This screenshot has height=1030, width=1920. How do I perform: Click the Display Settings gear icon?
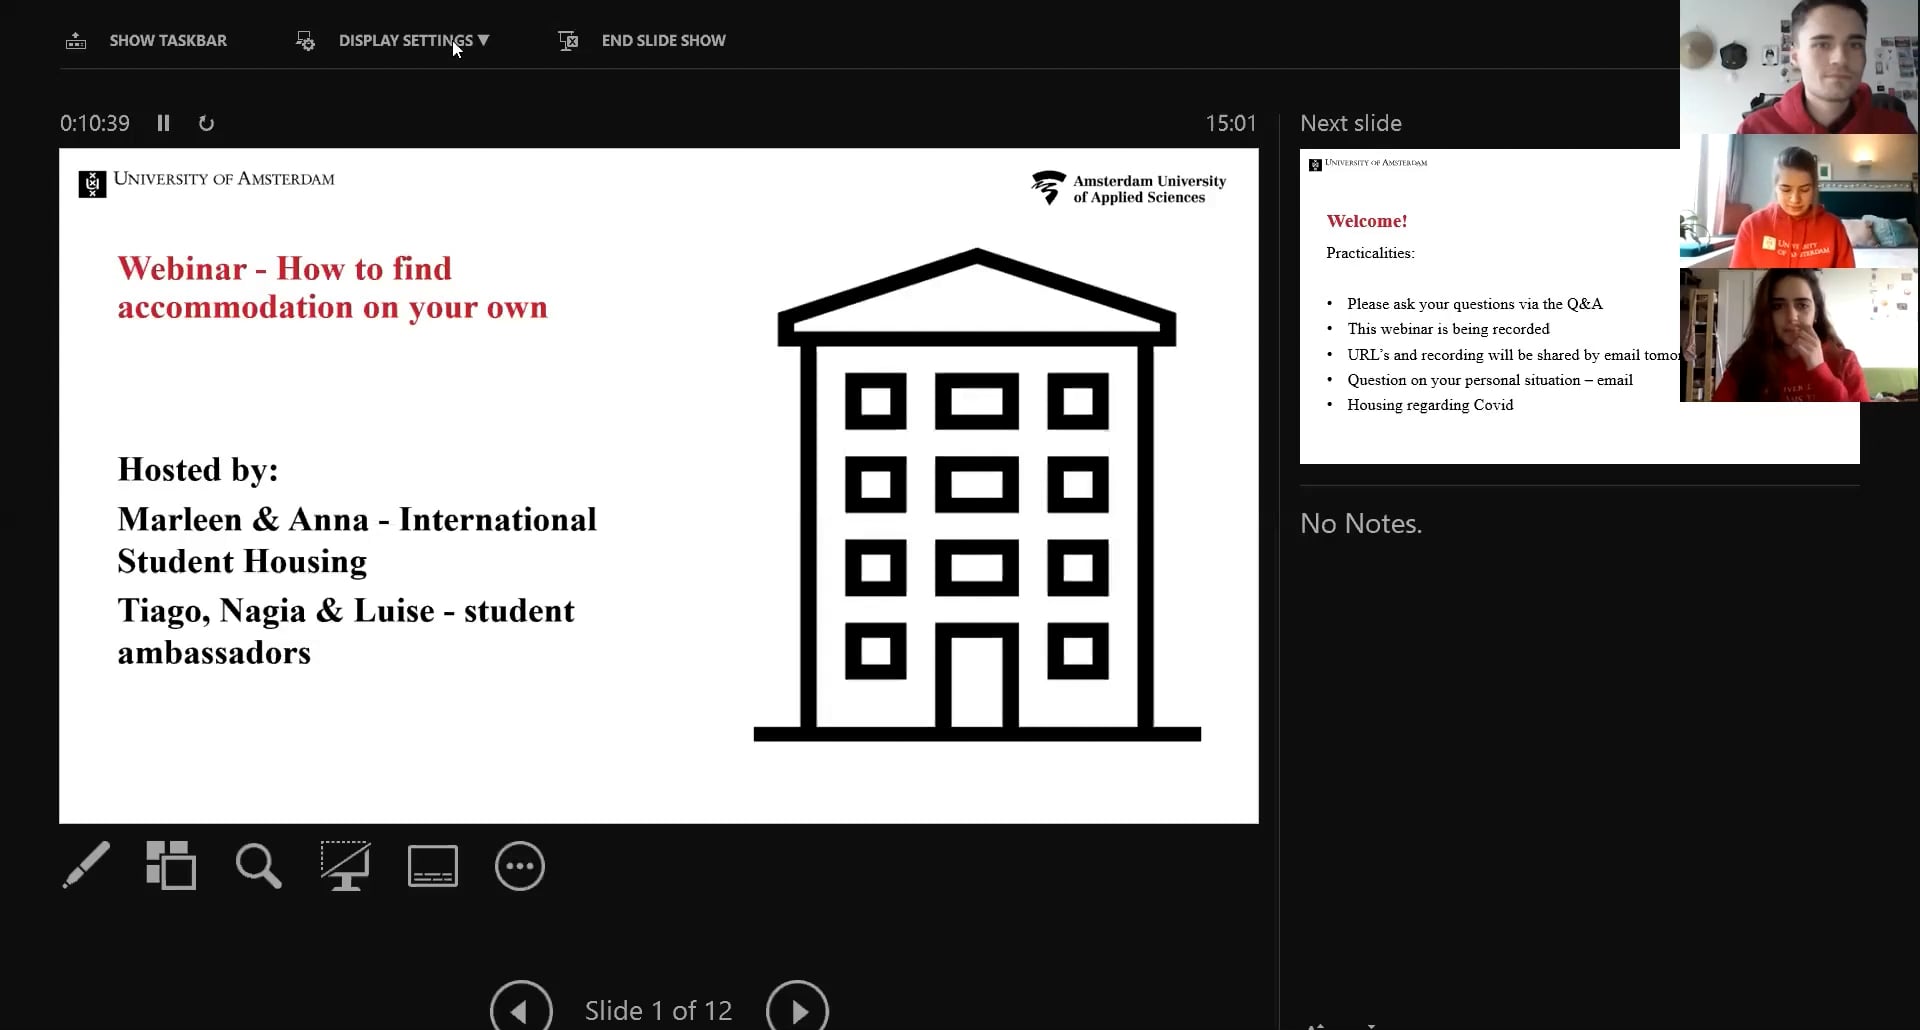[304, 41]
